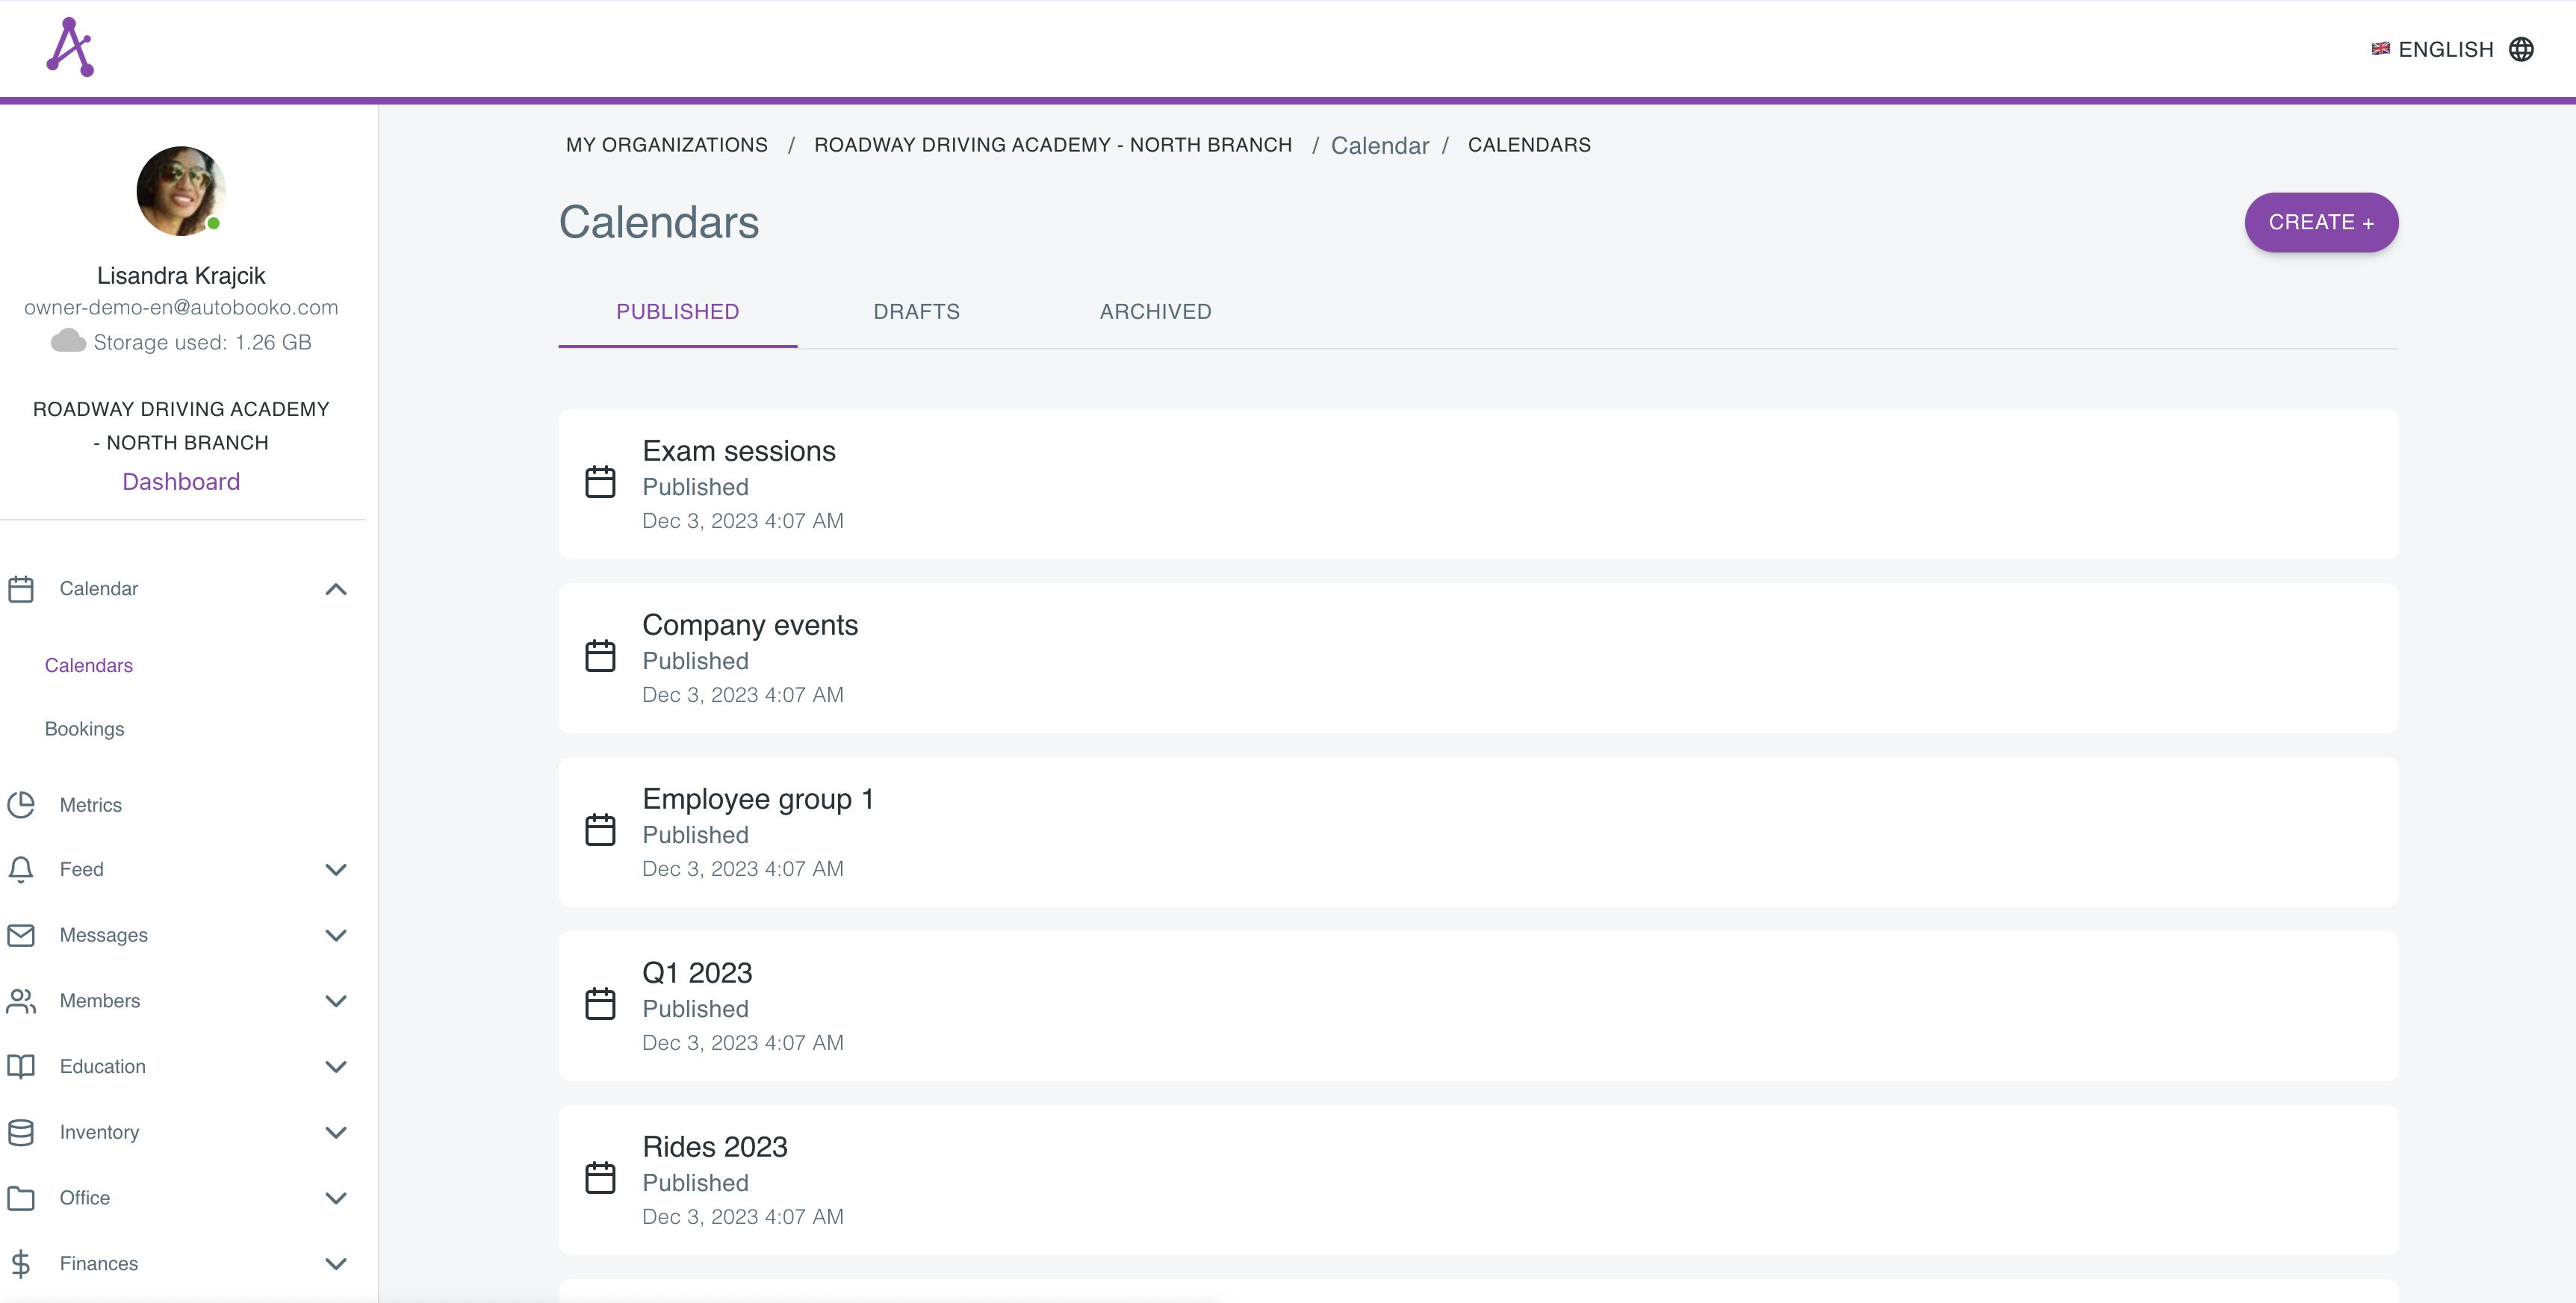
Task: Click the Office folder icon in the sidebar
Action: (x=21, y=1198)
